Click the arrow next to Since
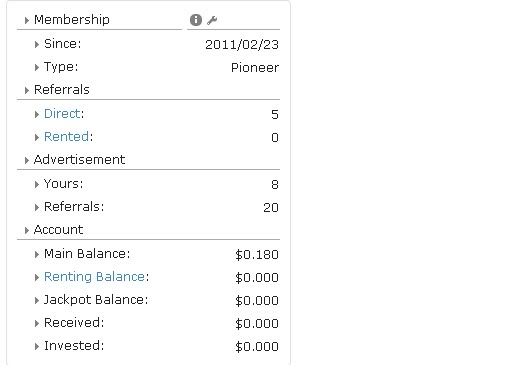This screenshot has height=384, width=512. coord(37,44)
